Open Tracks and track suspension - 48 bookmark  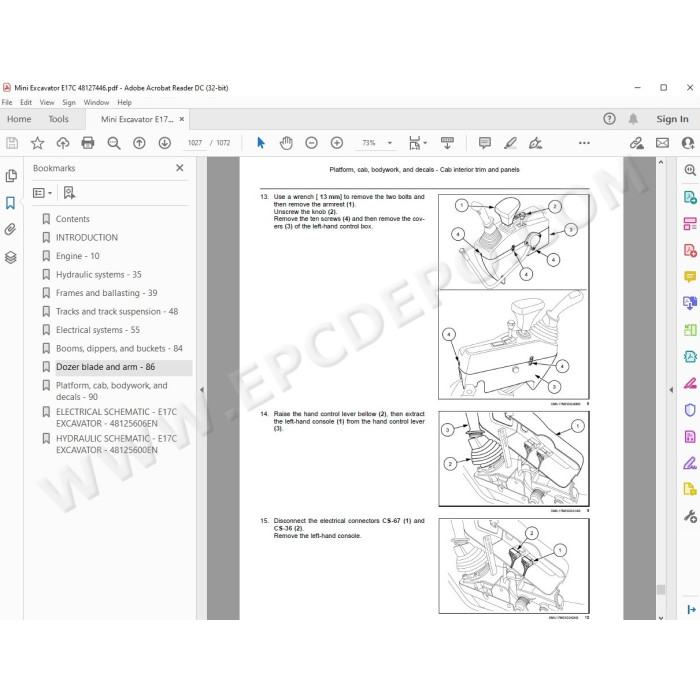tap(117, 312)
